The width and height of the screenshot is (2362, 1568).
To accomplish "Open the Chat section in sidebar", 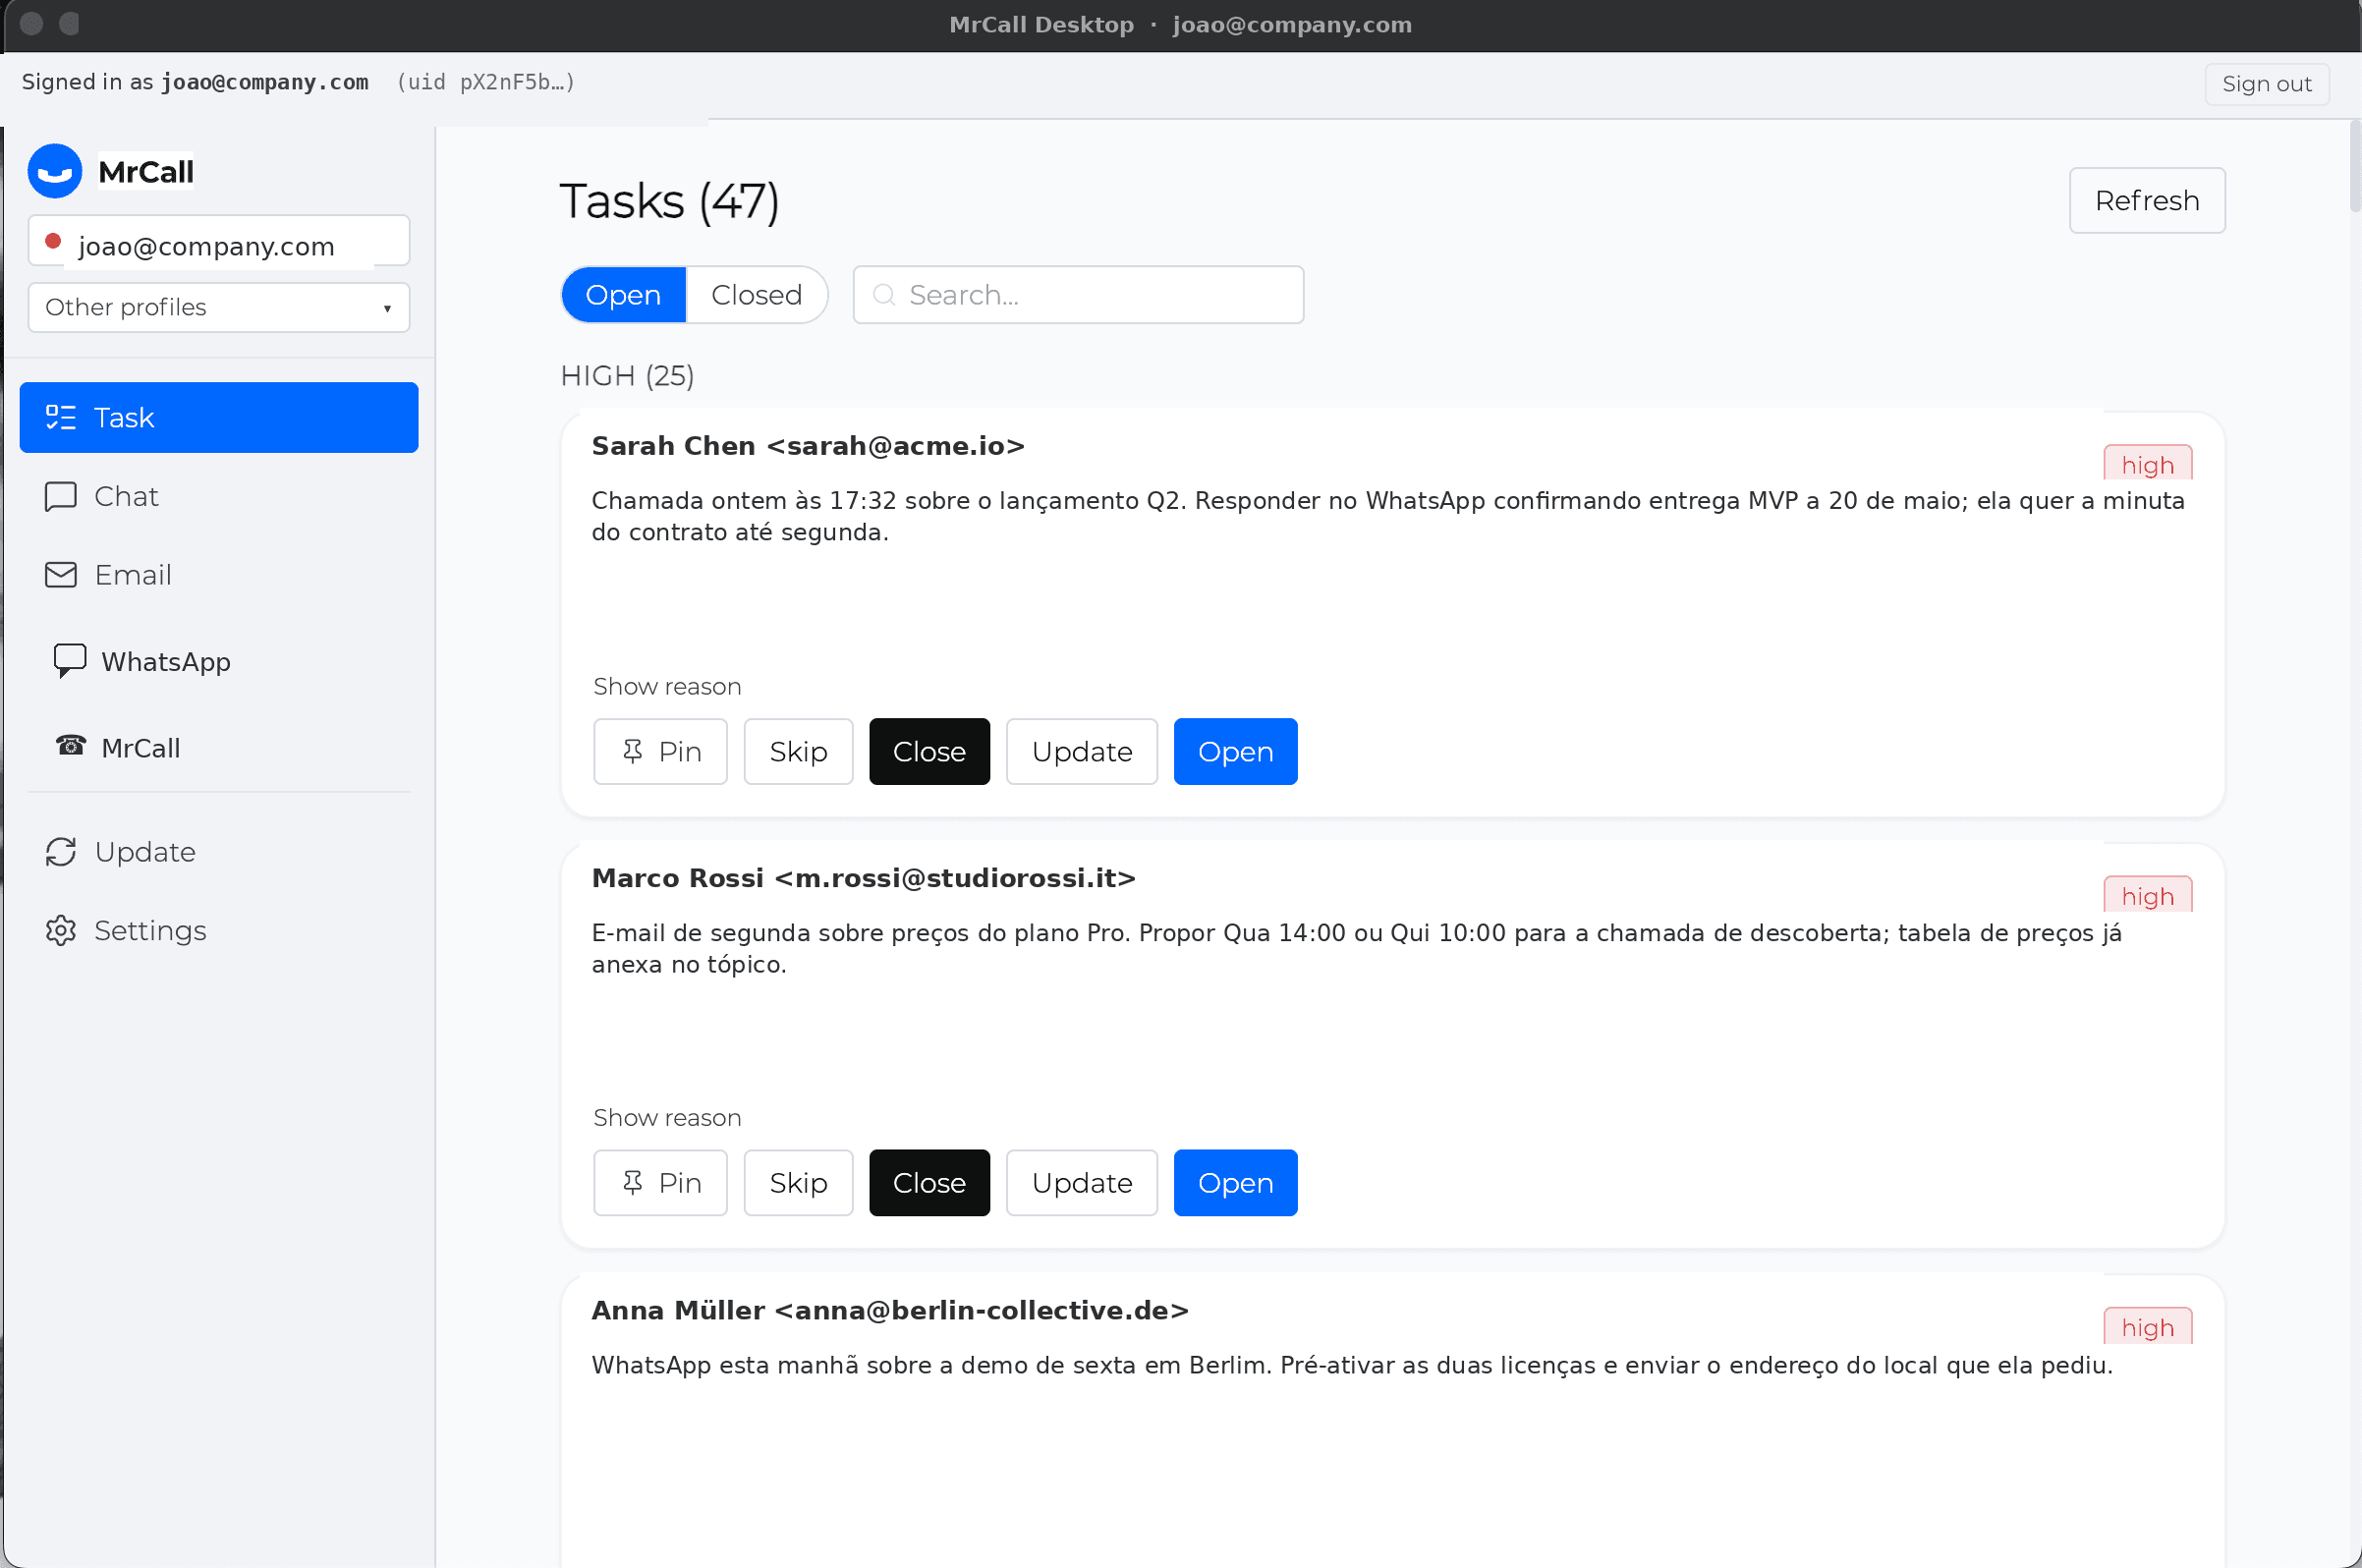I will pos(219,496).
